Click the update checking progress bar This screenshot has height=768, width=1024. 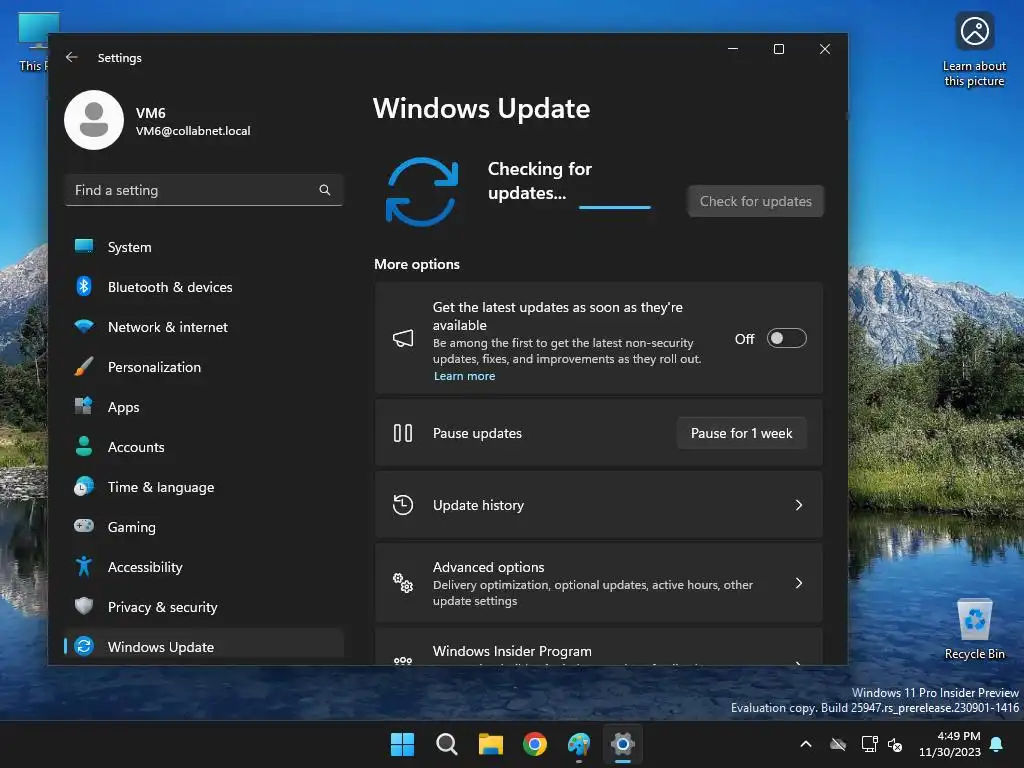click(x=615, y=207)
